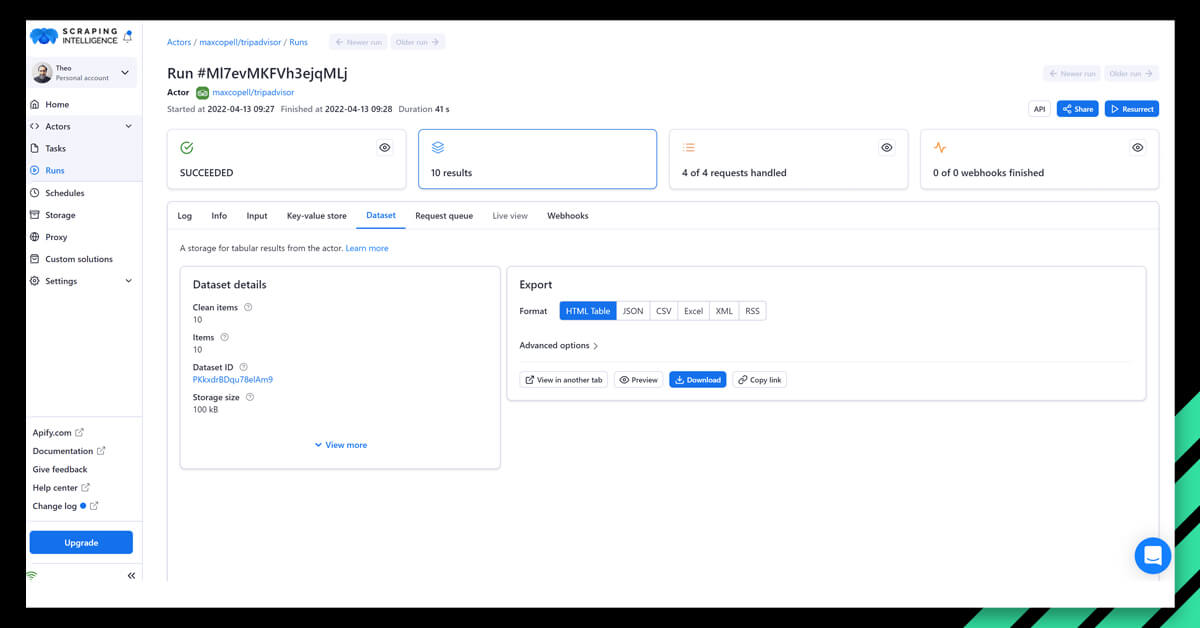The image size is (1200, 628).
Task: Switch to the Log tab
Action: tap(184, 215)
